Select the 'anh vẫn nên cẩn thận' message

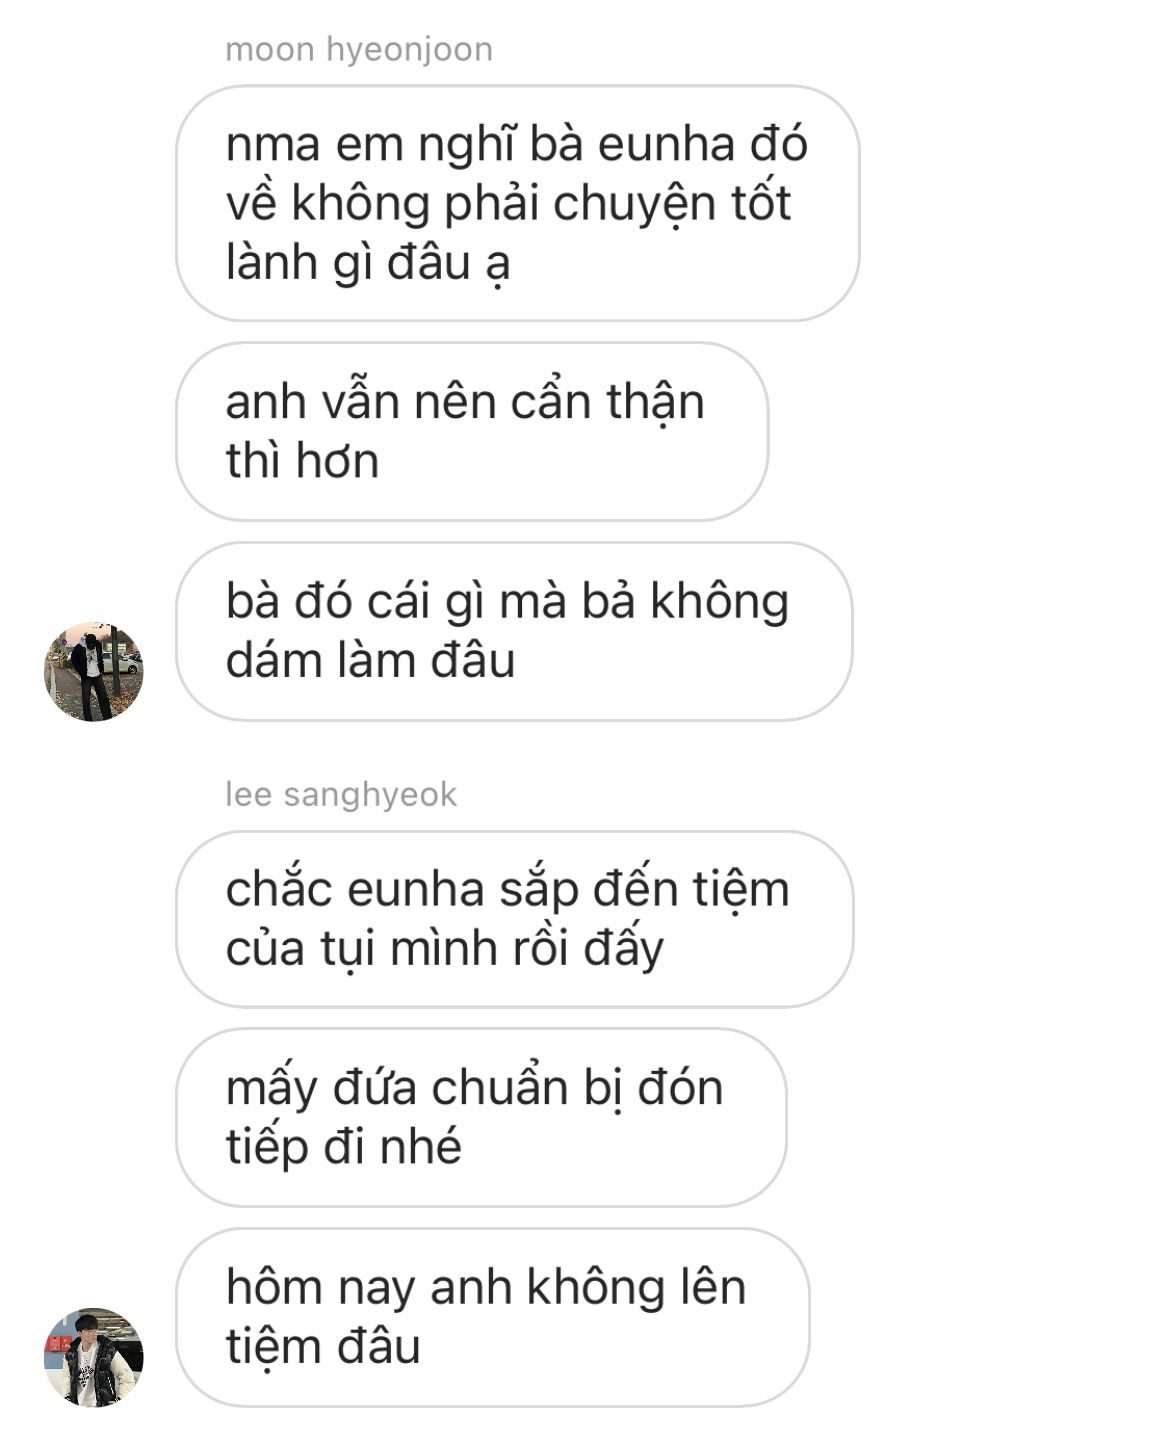(472, 431)
